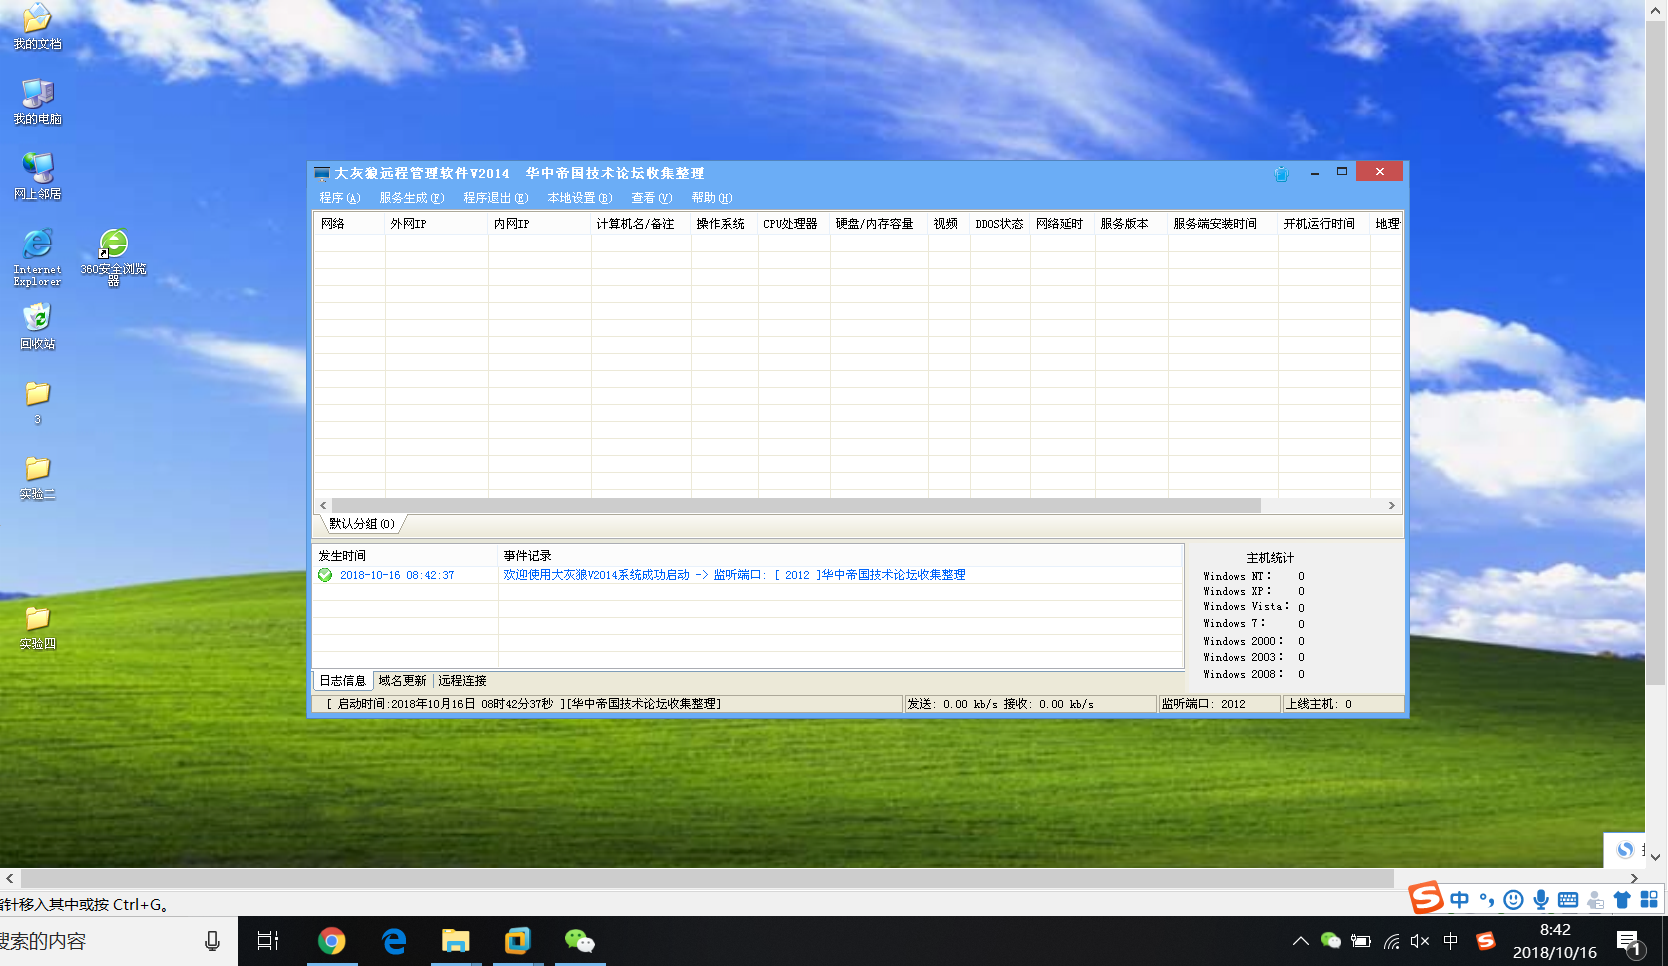Click the host list scroll right arrow

tap(1391, 506)
